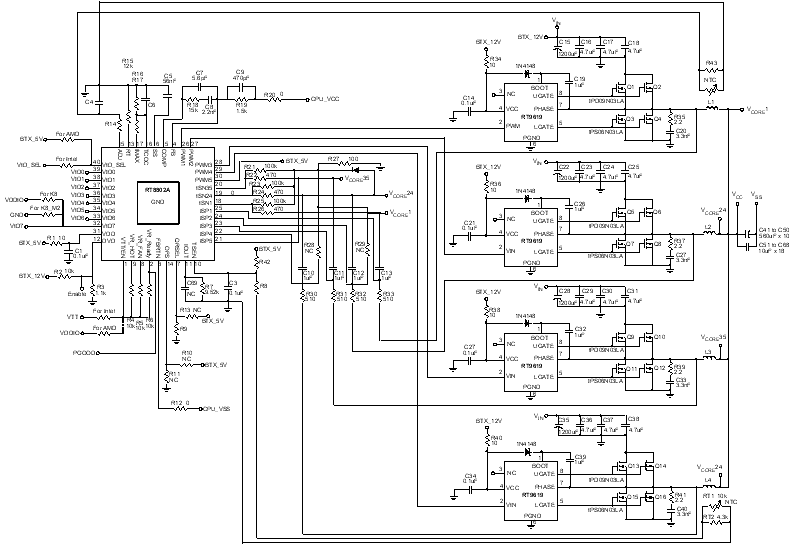Select the Q1 MOSFET symbol
The image size is (792, 544).
[x=631, y=89]
